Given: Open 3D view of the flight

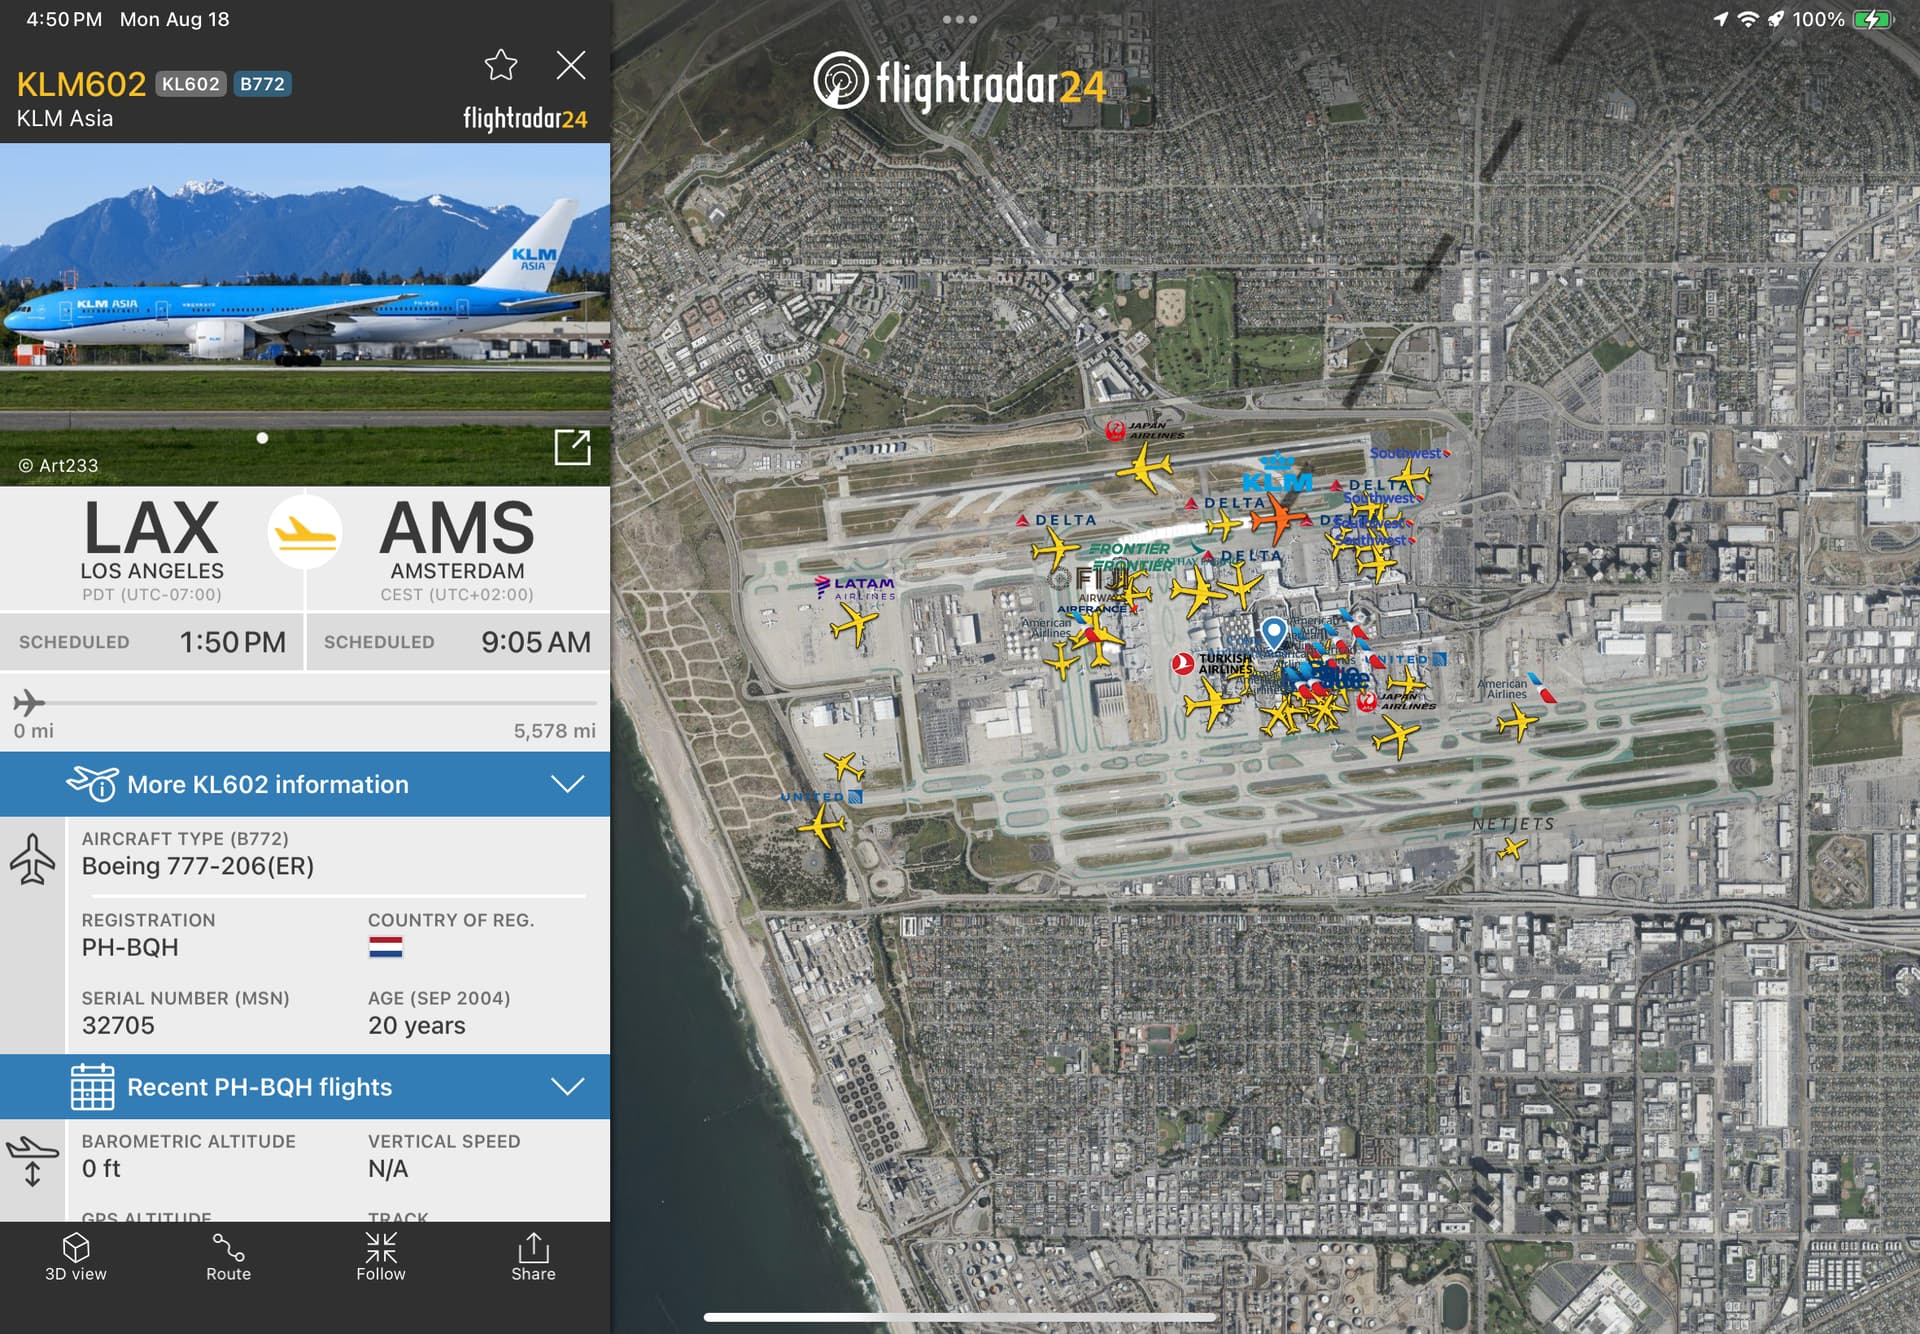Looking at the screenshot, I should point(76,1257).
